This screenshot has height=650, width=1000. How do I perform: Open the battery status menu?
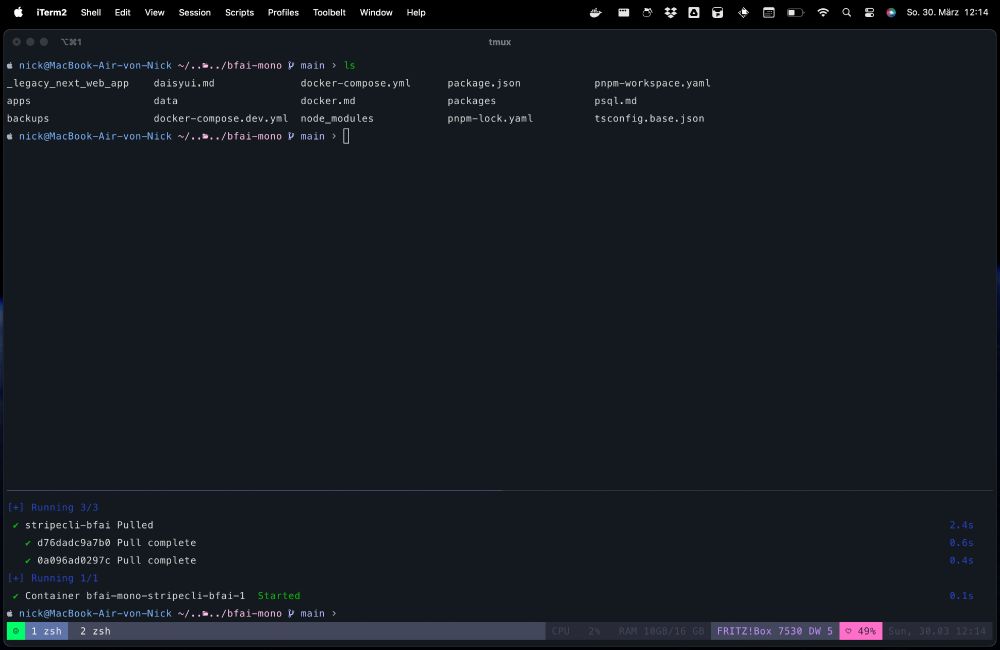(795, 12)
